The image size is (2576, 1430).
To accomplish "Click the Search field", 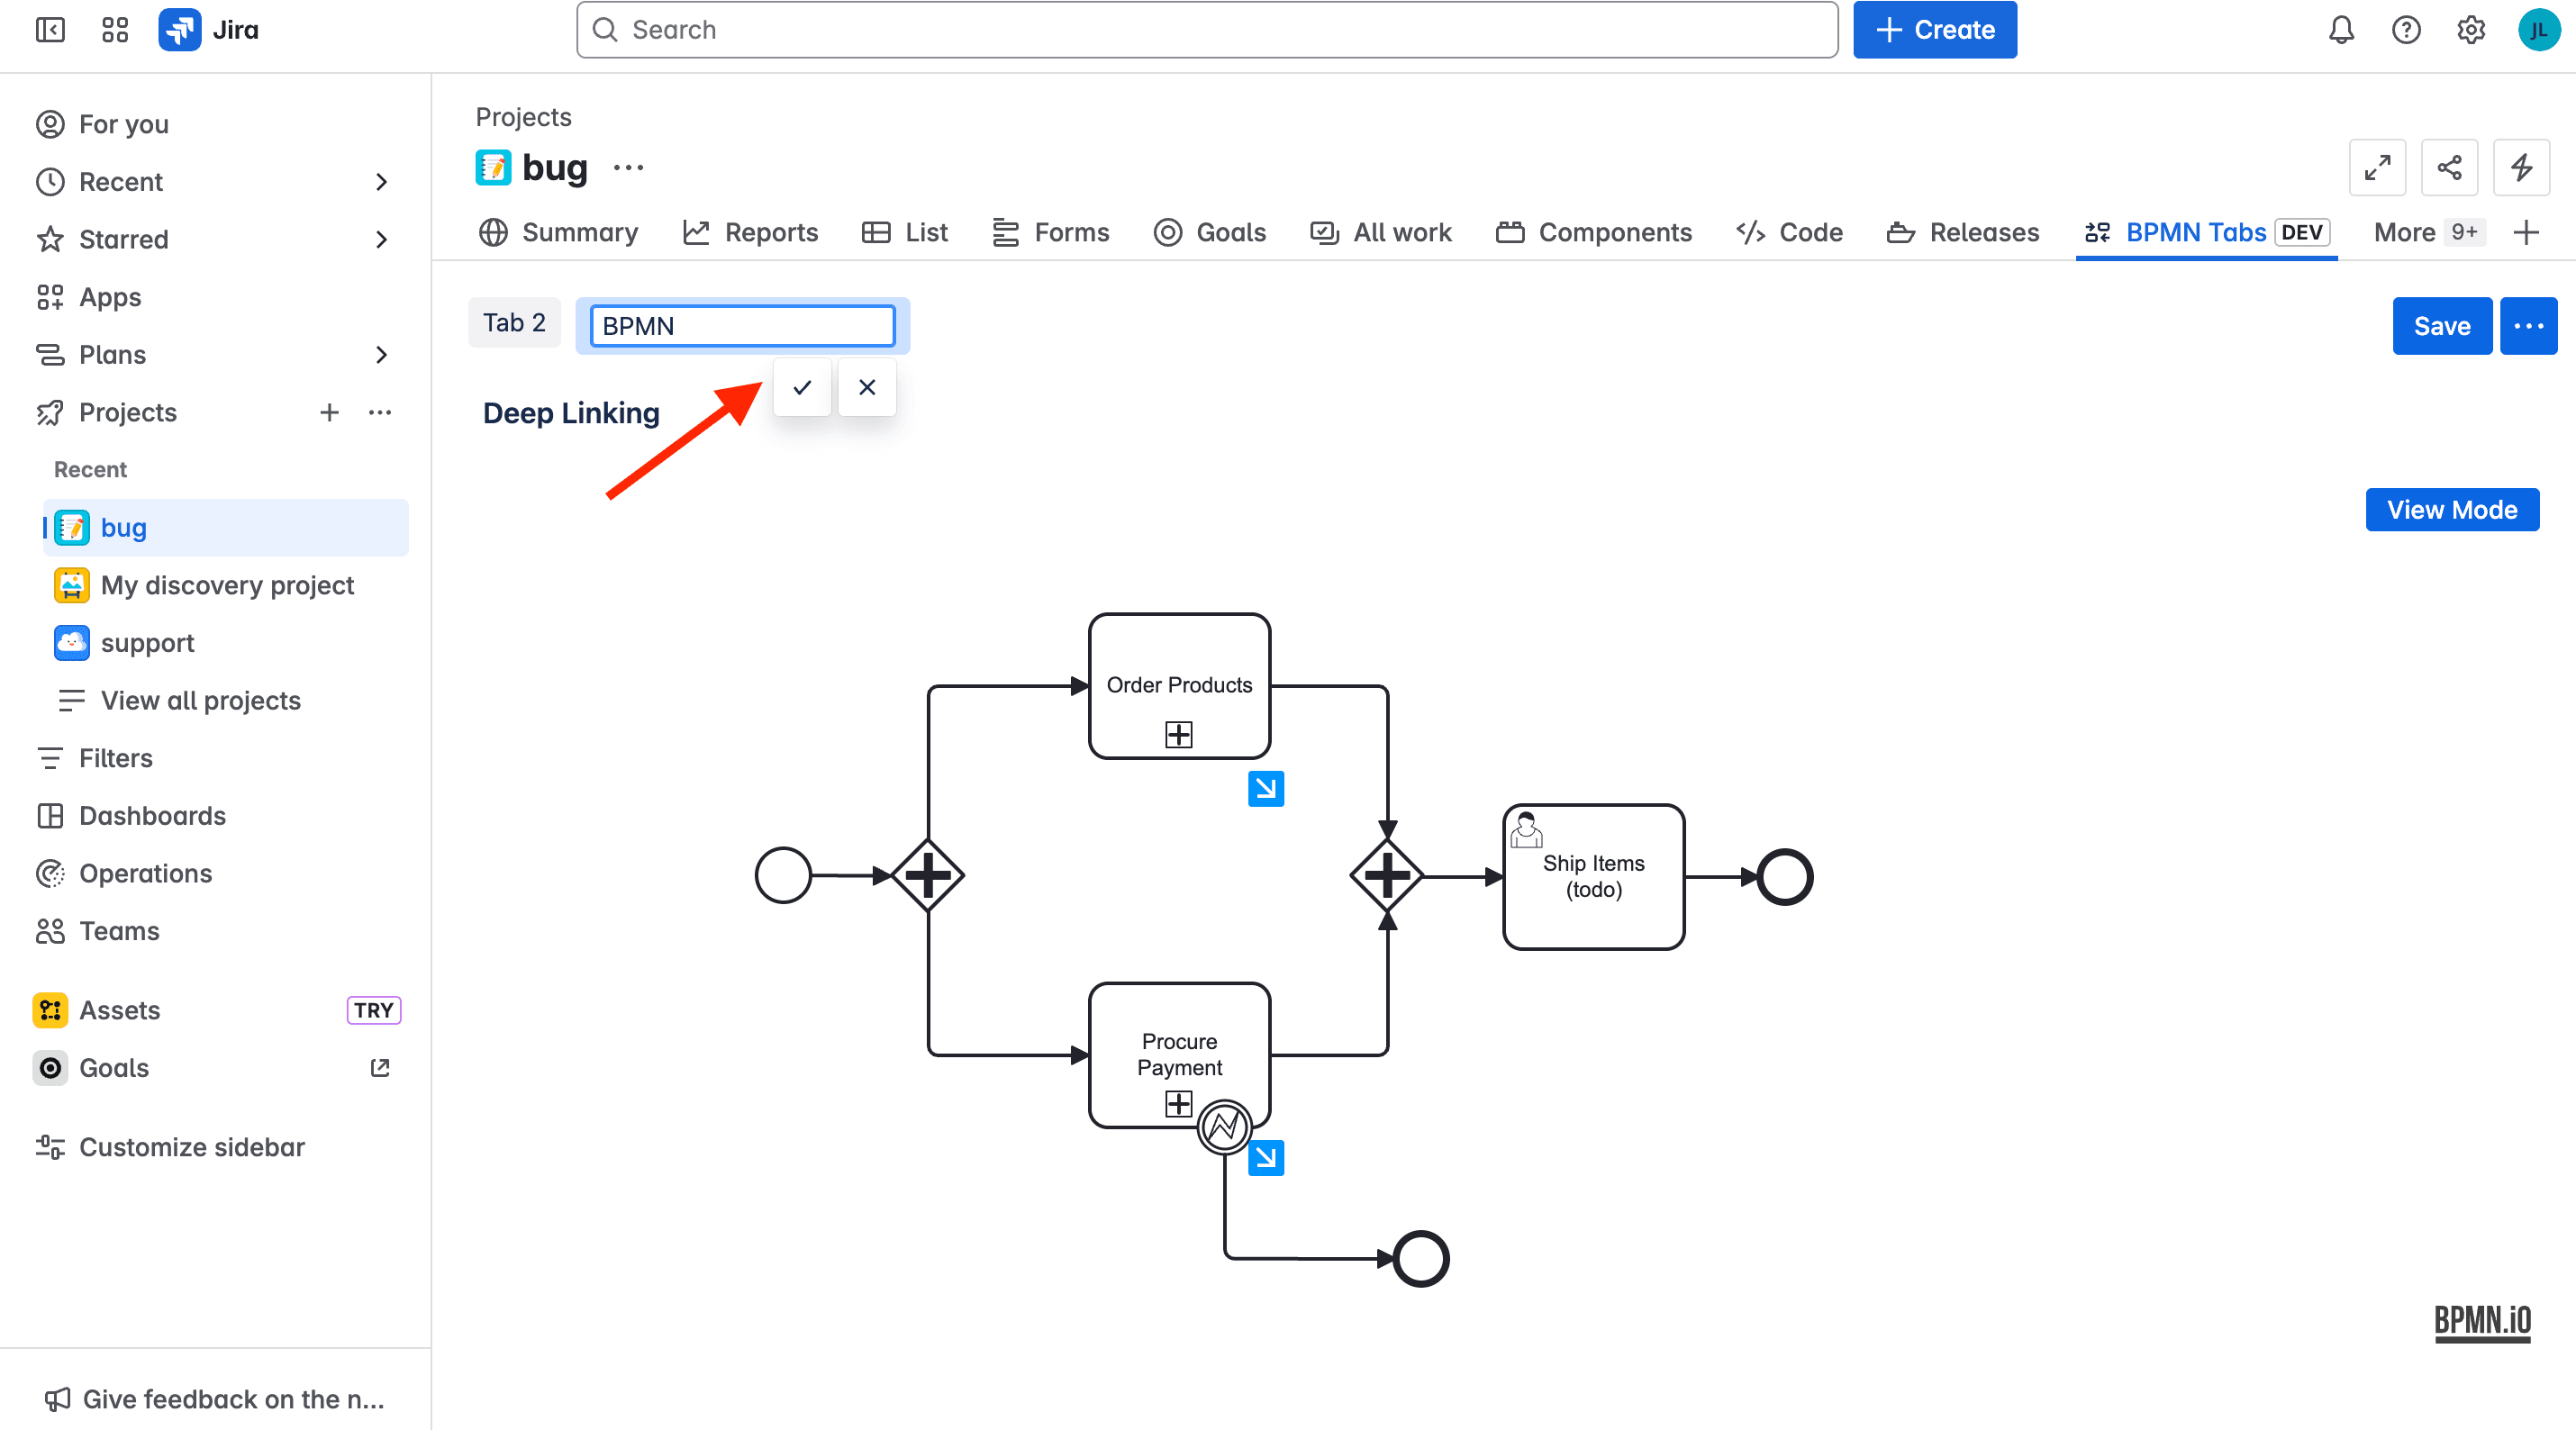I will (x=1207, y=30).
